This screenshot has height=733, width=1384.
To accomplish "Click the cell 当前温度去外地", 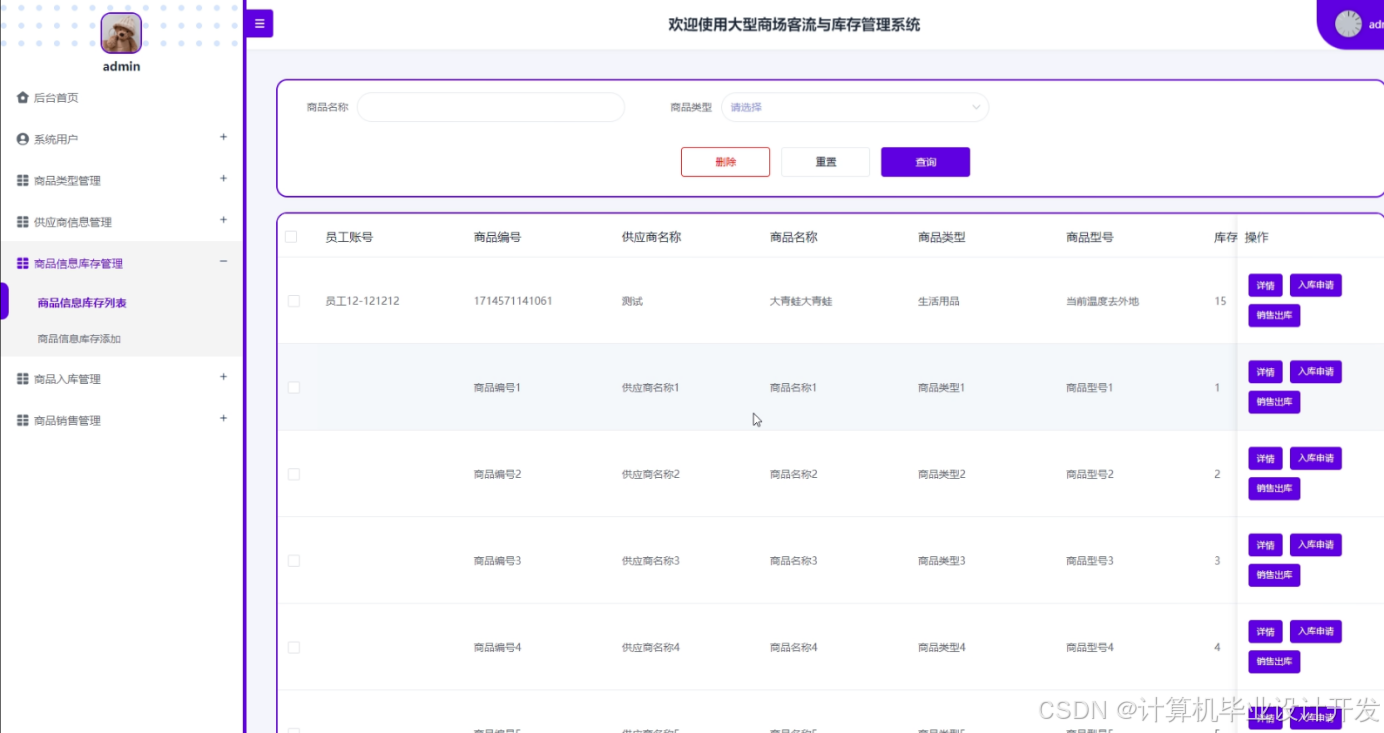I will (1103, 301).
